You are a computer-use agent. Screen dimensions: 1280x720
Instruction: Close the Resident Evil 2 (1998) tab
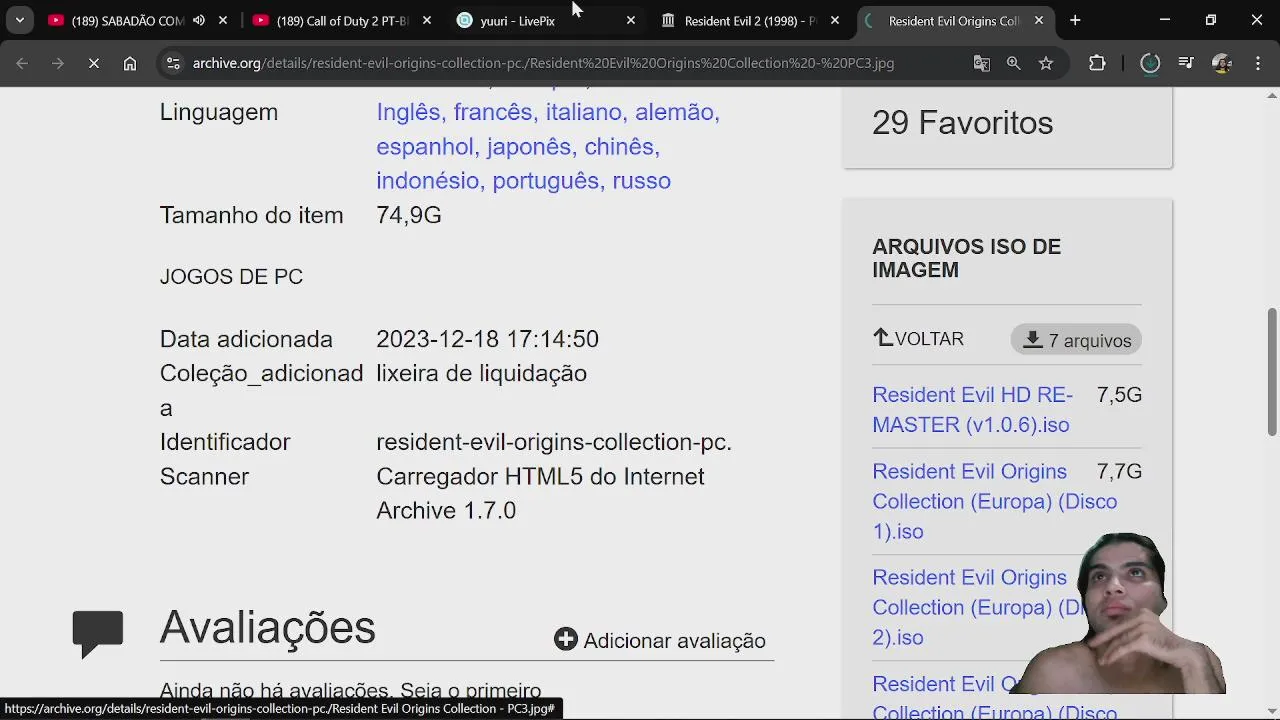835,20
